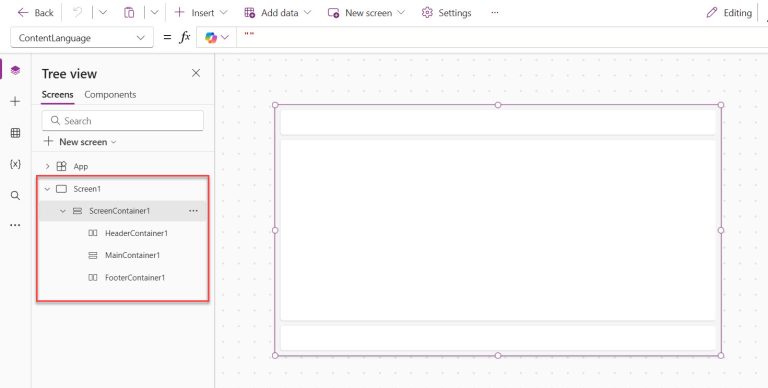This screenshot has height=388, width=768.
Task: Click the footer container on the canvas
Action: [498, 338]
